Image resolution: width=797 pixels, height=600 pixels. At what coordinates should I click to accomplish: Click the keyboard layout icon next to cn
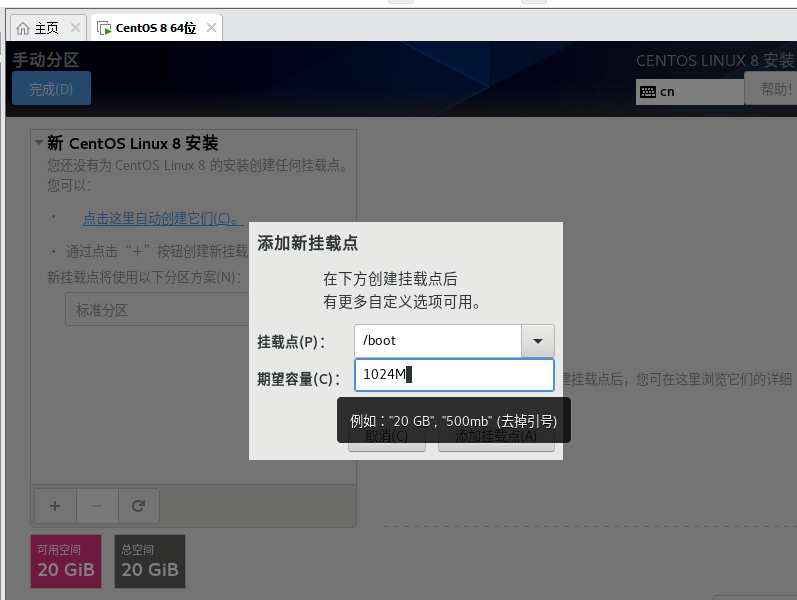tap(648, 92)
